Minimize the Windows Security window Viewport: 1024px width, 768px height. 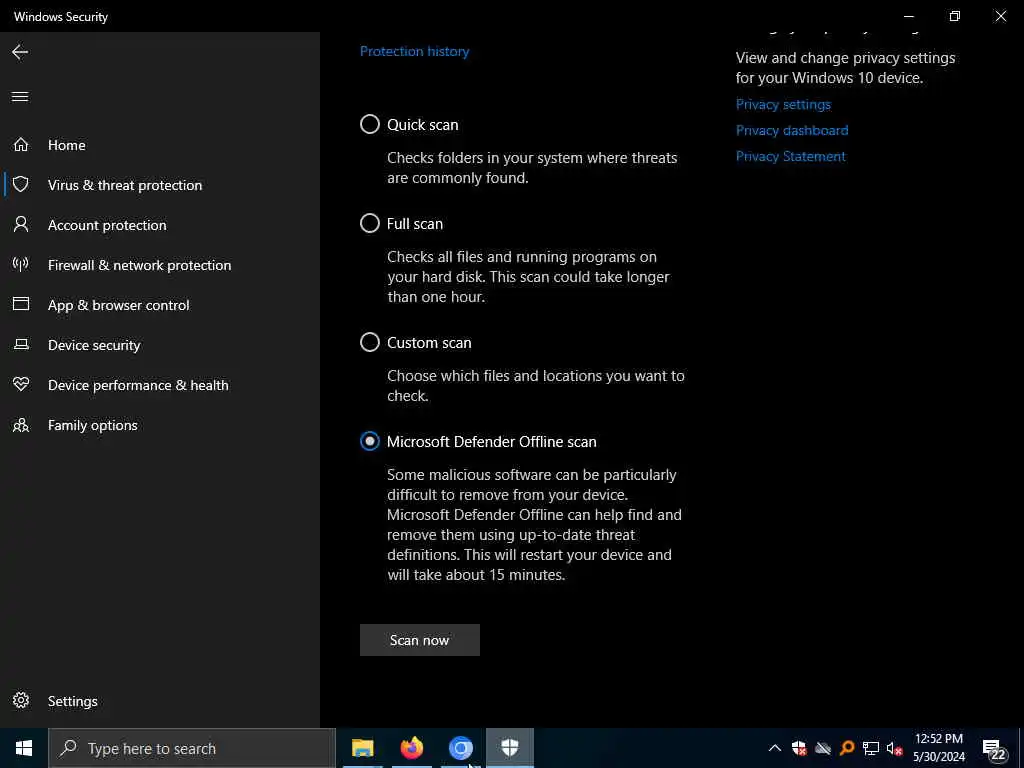tap(908, 16)
